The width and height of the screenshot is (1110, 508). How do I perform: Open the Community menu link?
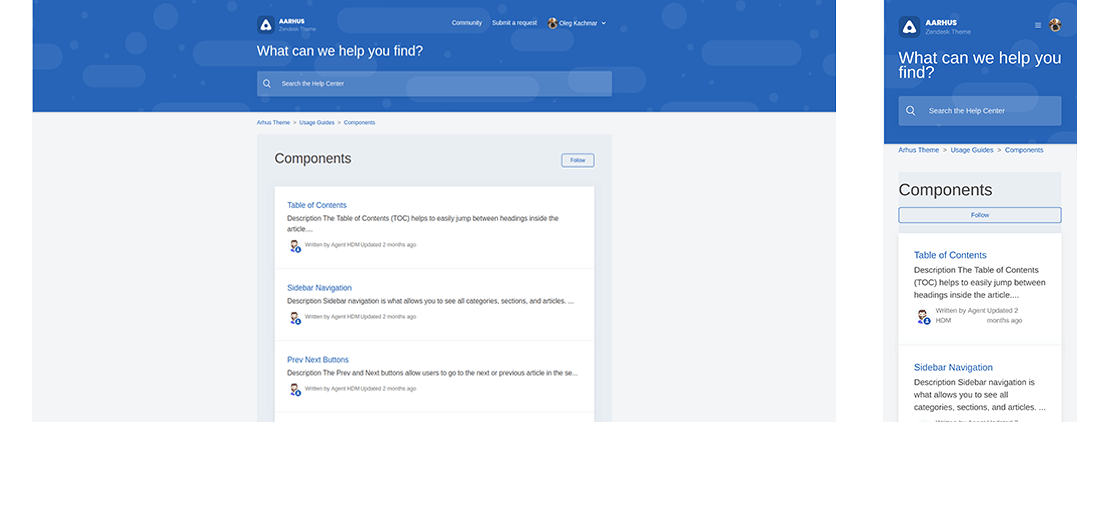[x=467, y=23]
